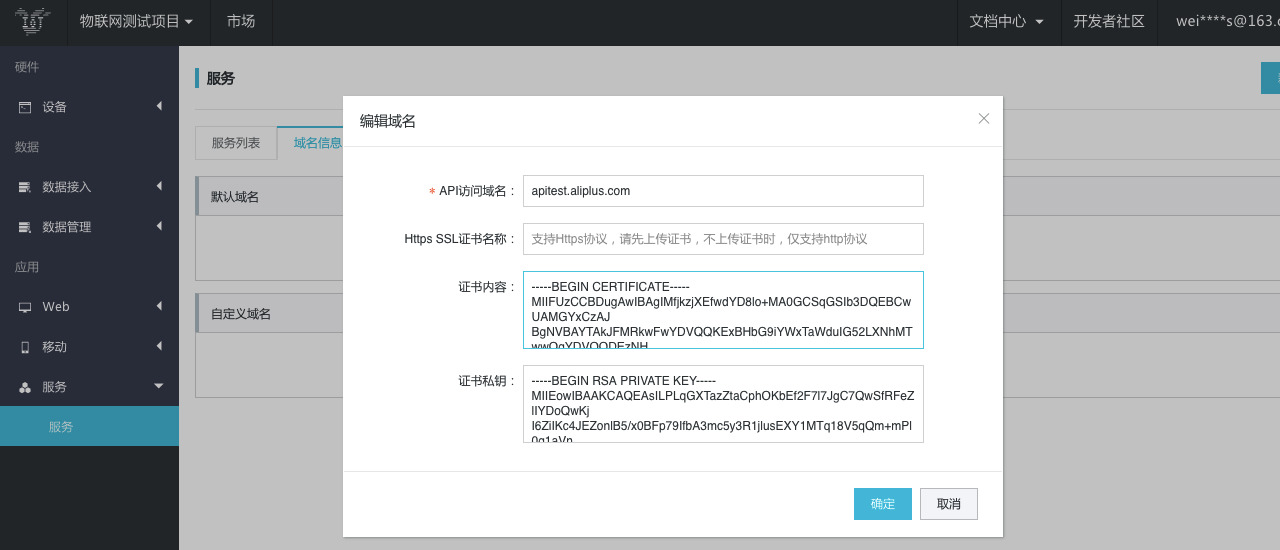The height and width of the screenshot is (550, 1280).
Task: Open the 开发者社区 link
Action: pyautogui.click(x=1109, y=21)
